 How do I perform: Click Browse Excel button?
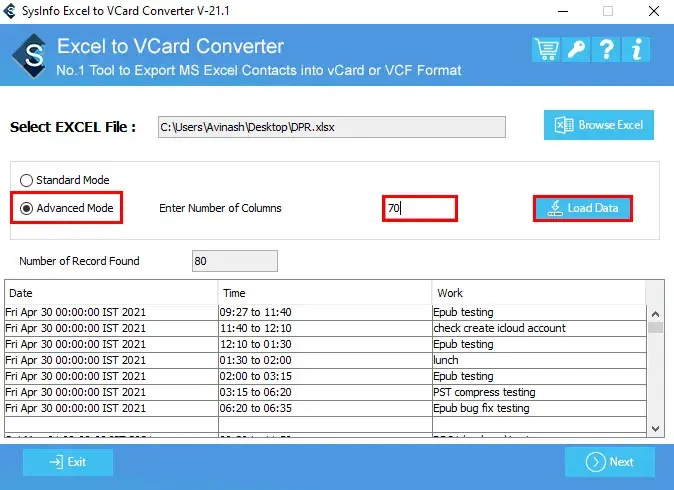pyautogui.click(x=599, y=125)
